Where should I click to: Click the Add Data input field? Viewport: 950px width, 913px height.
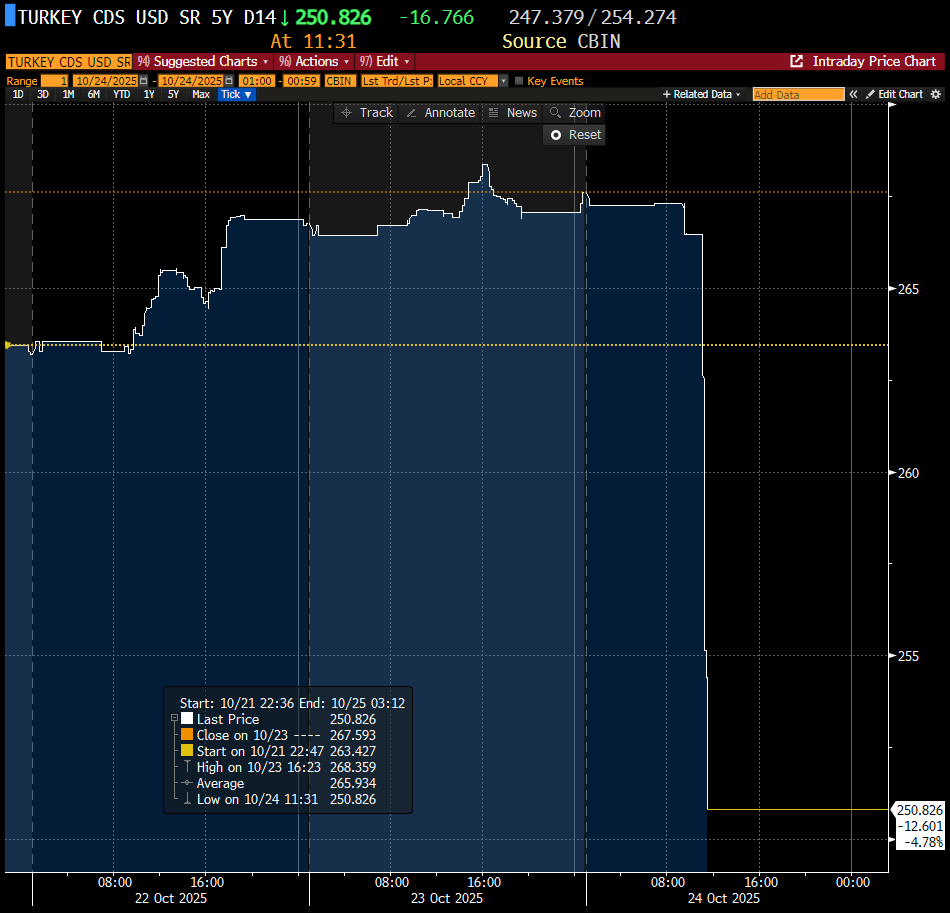[798, 94]
